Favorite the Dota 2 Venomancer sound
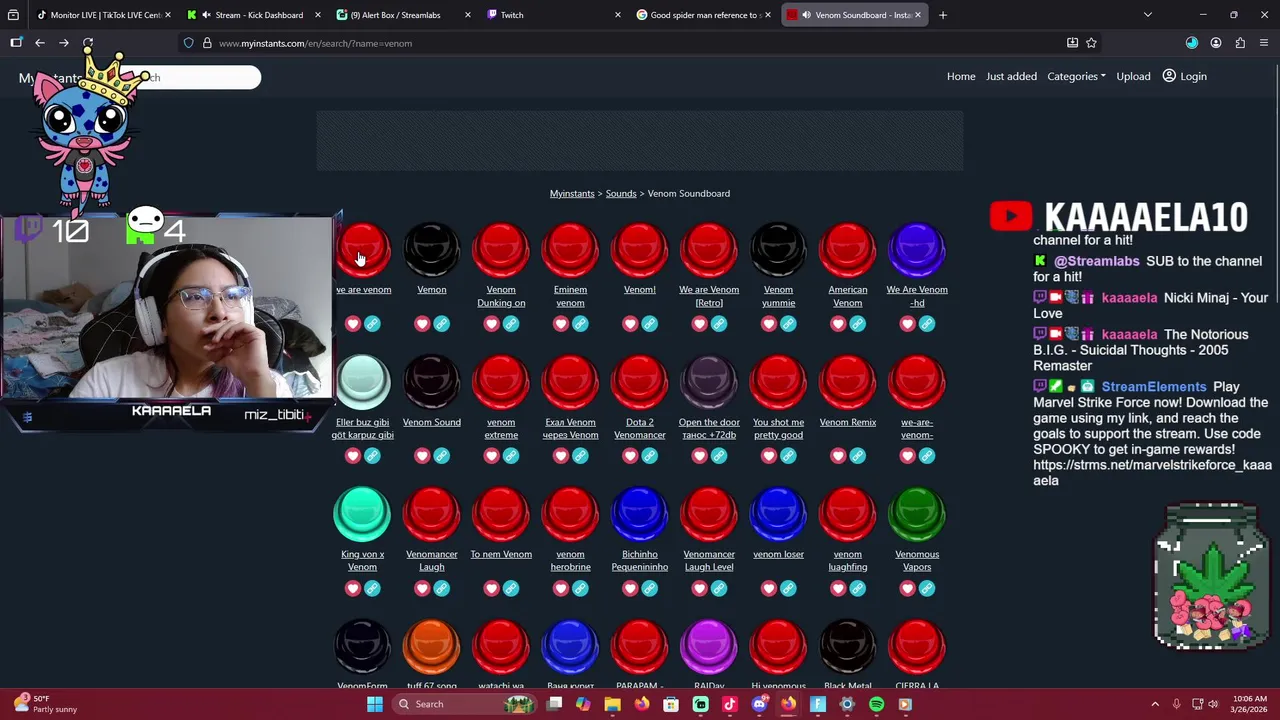The image size is (1280, 720). click(630, 456)
